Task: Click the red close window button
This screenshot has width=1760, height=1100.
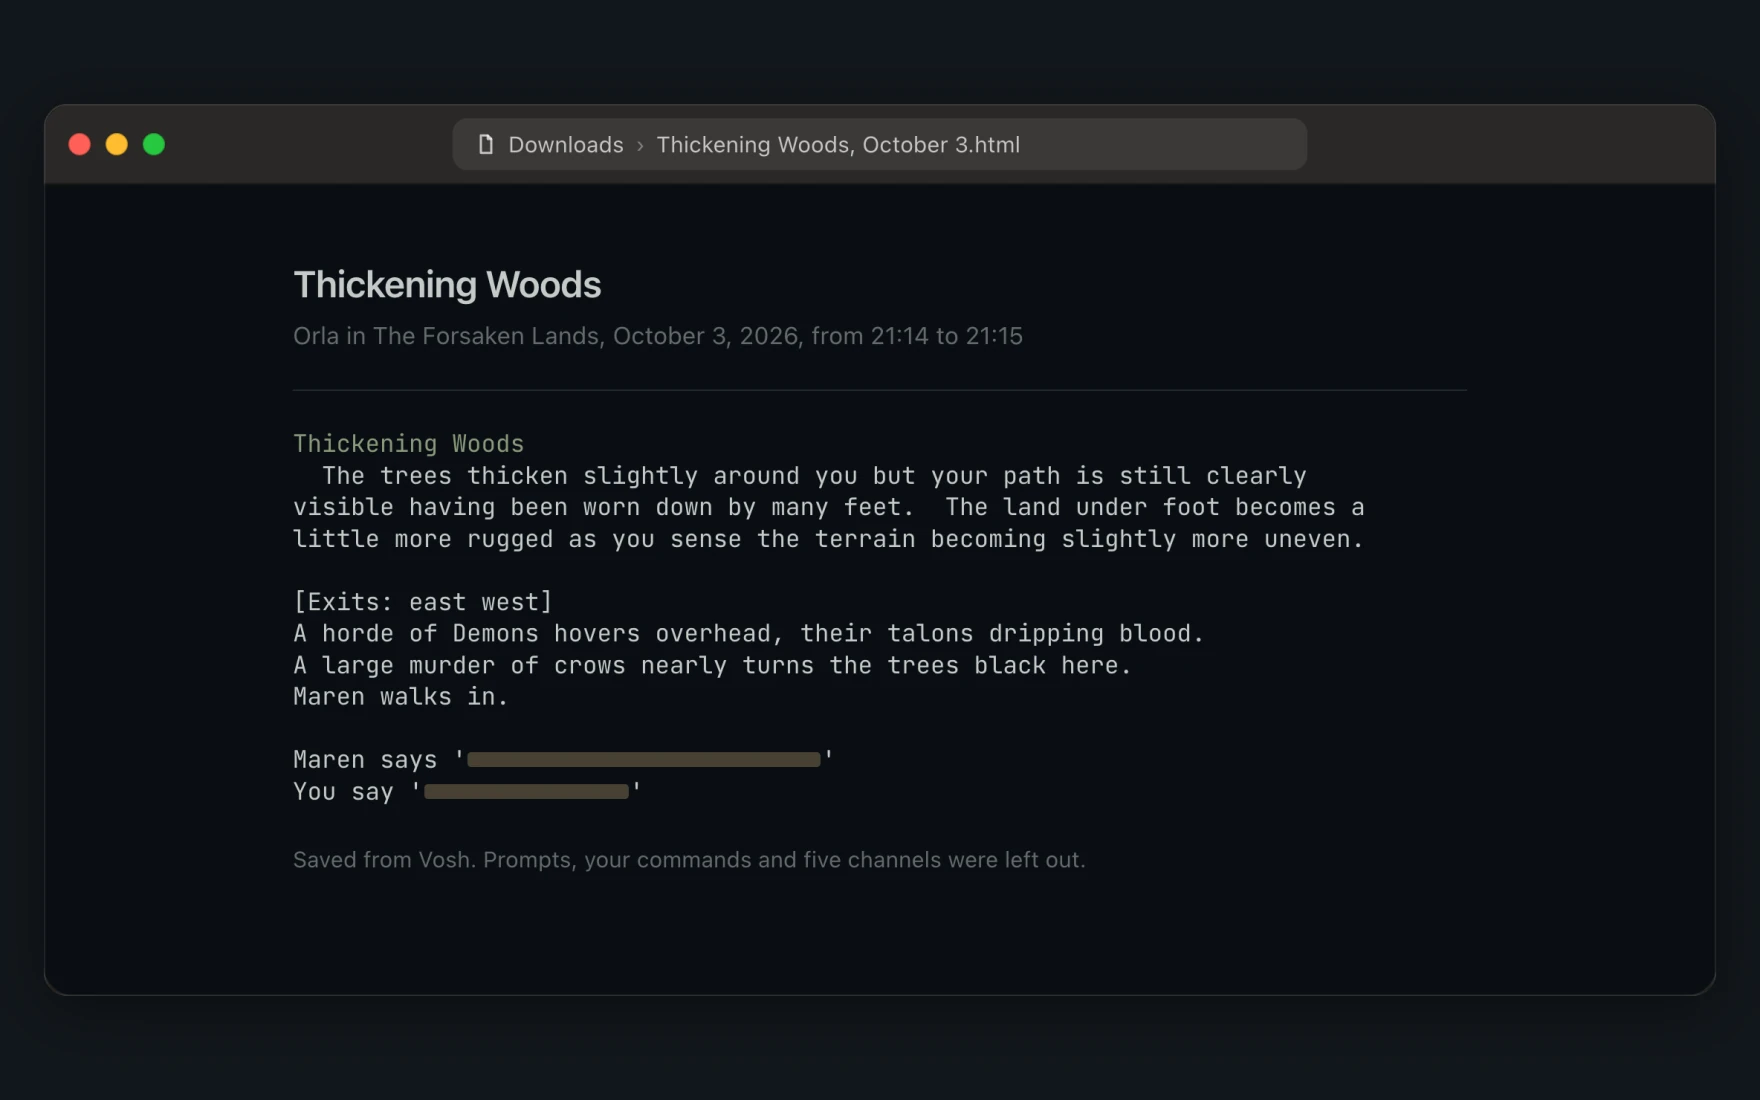Action: (x=80, y=144)
